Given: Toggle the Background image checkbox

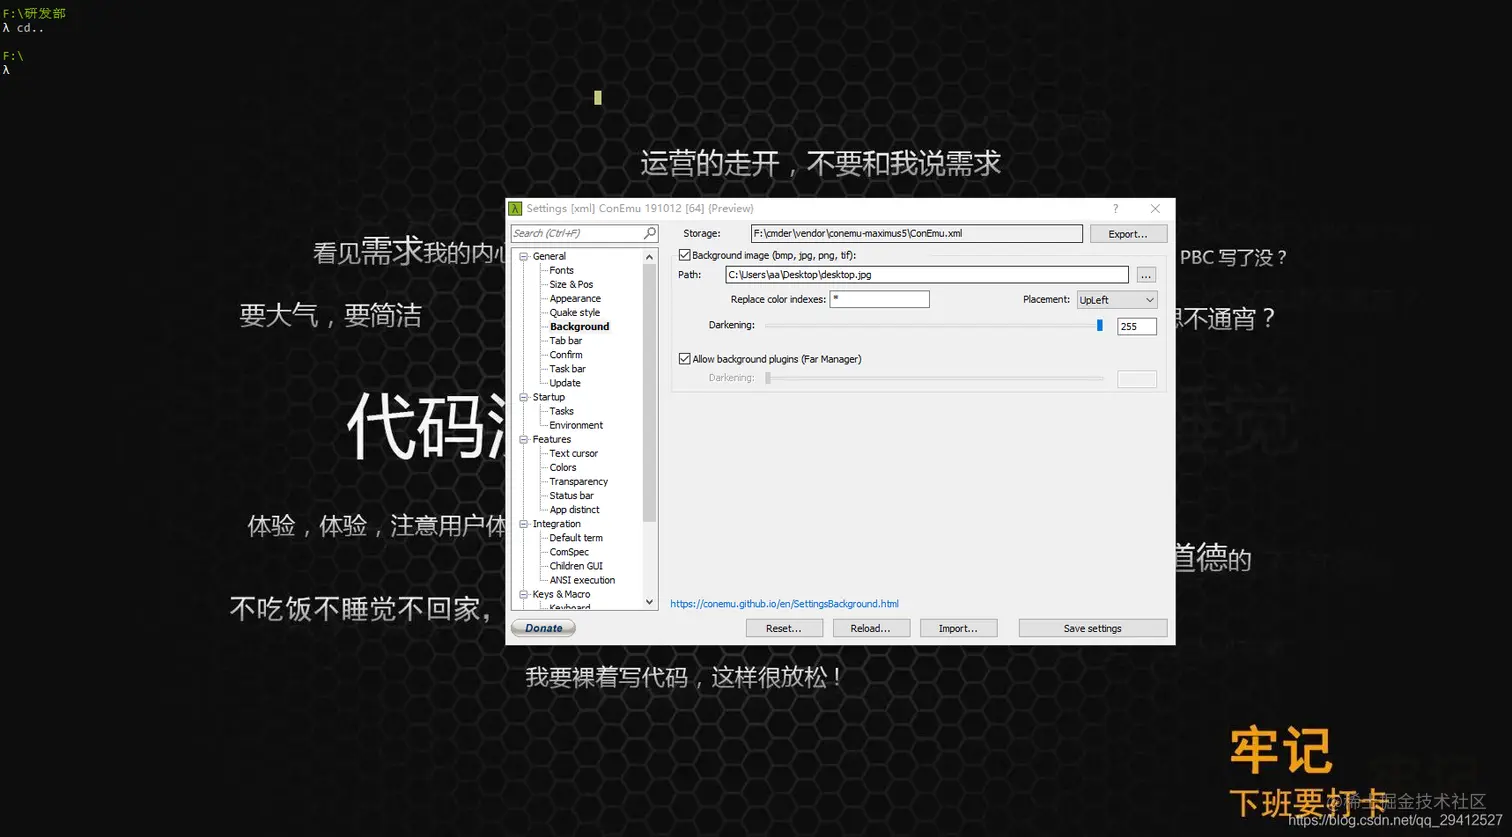Looking at the screenshot, I should (685, 255).
